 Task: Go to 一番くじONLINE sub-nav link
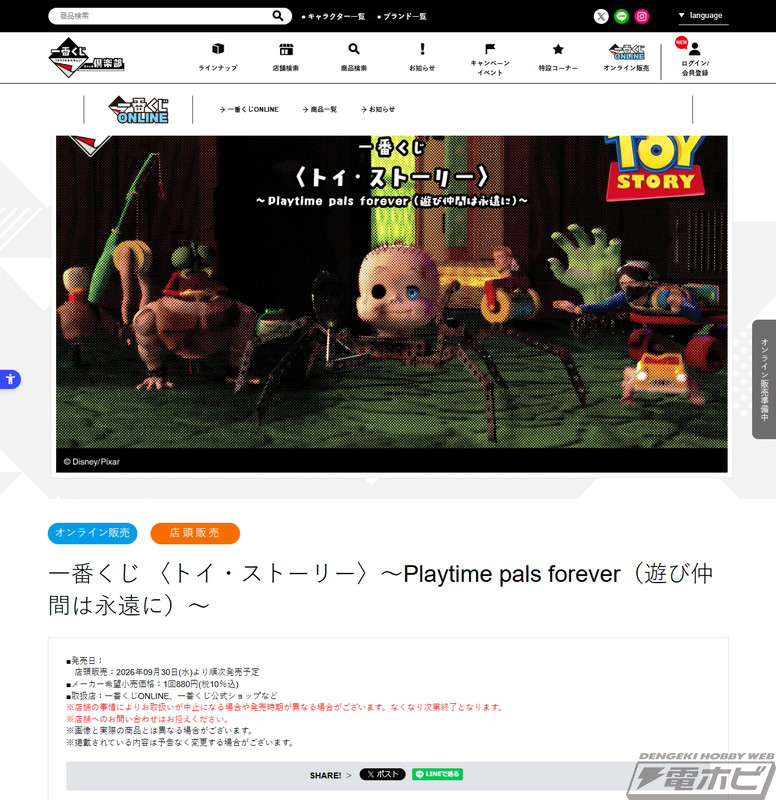pos(249,109)
